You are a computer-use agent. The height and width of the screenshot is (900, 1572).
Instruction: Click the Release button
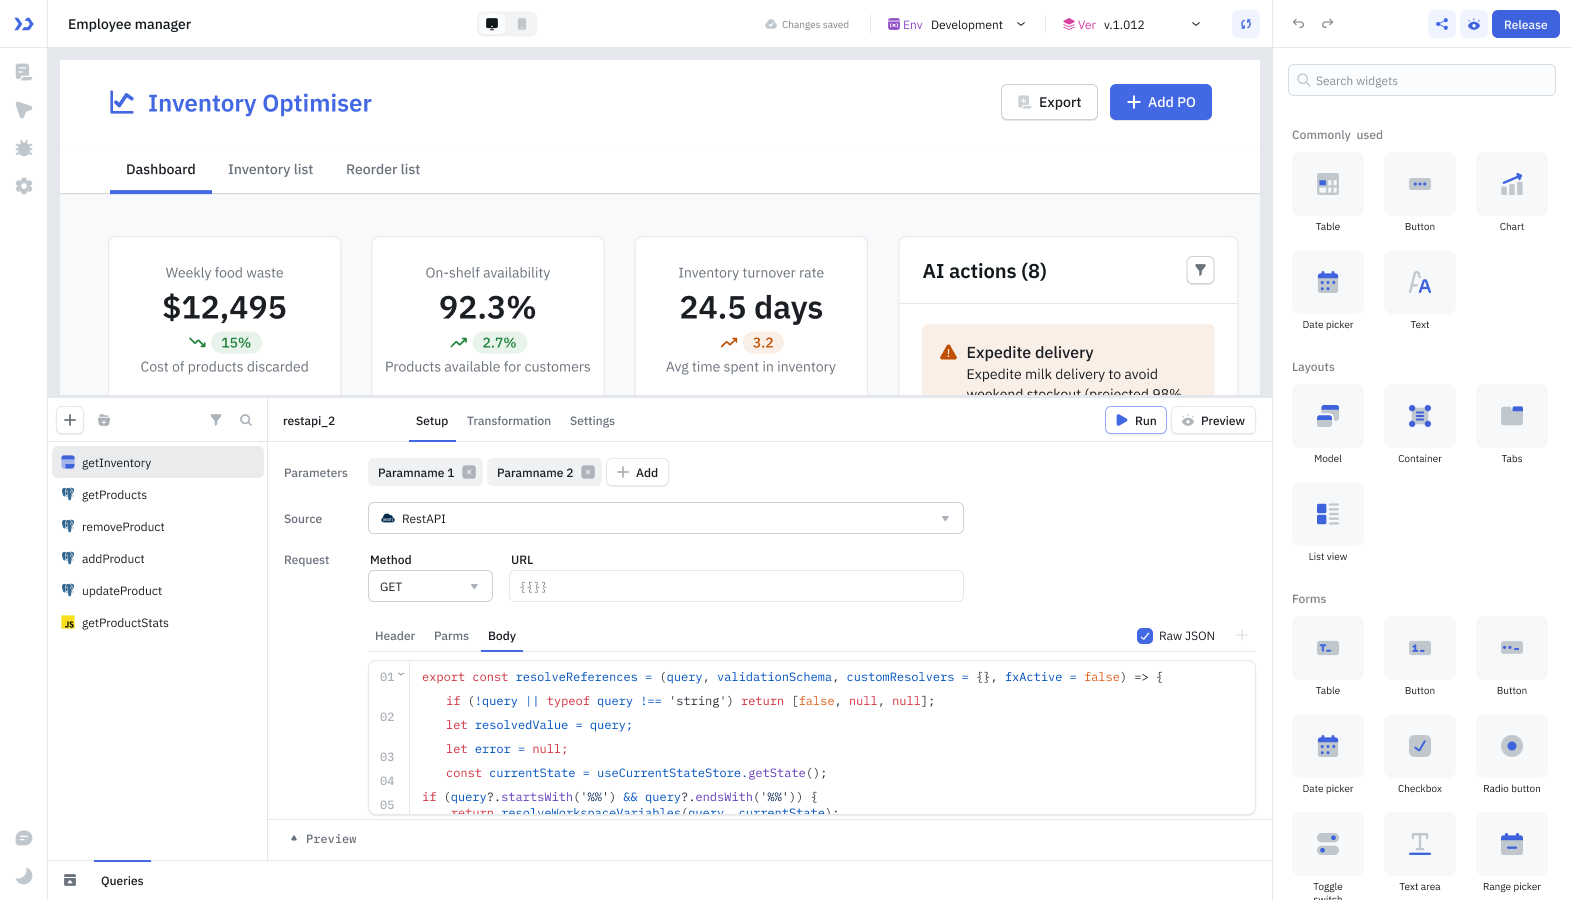click(x=1525, y=25)
